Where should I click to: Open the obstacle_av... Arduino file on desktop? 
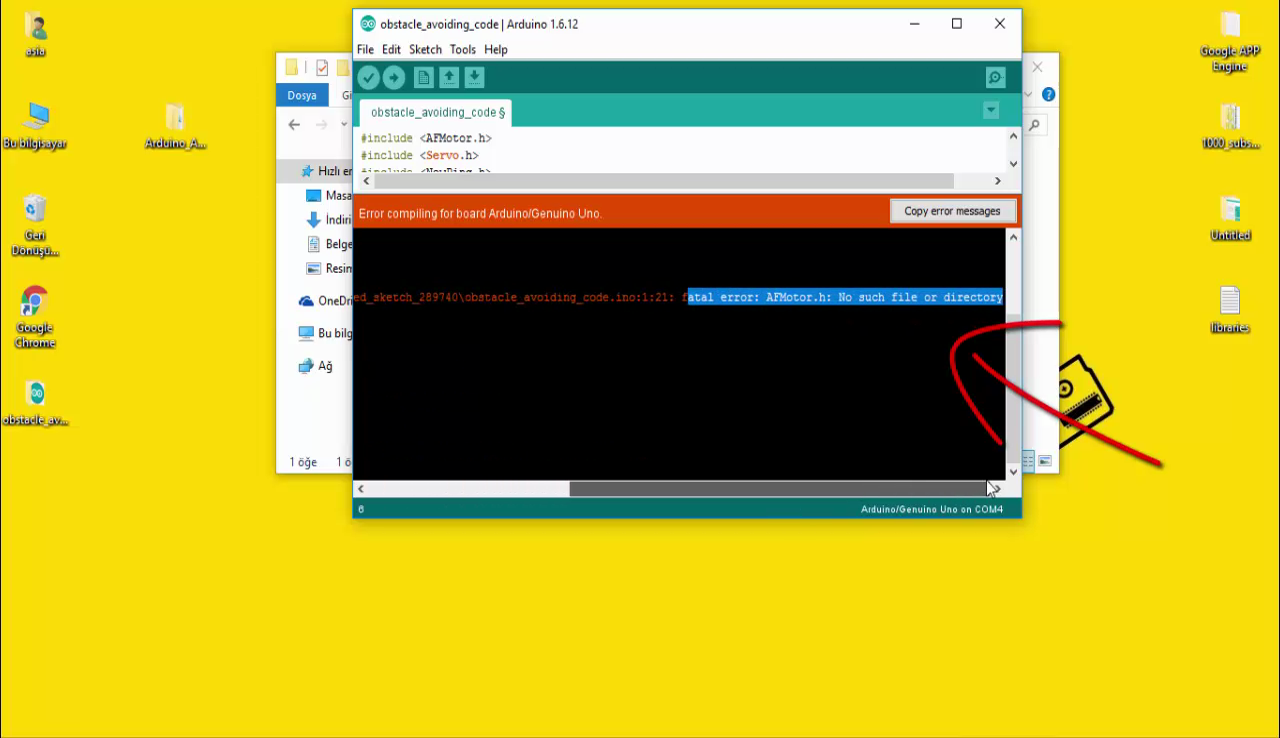(x=35, y=403)
